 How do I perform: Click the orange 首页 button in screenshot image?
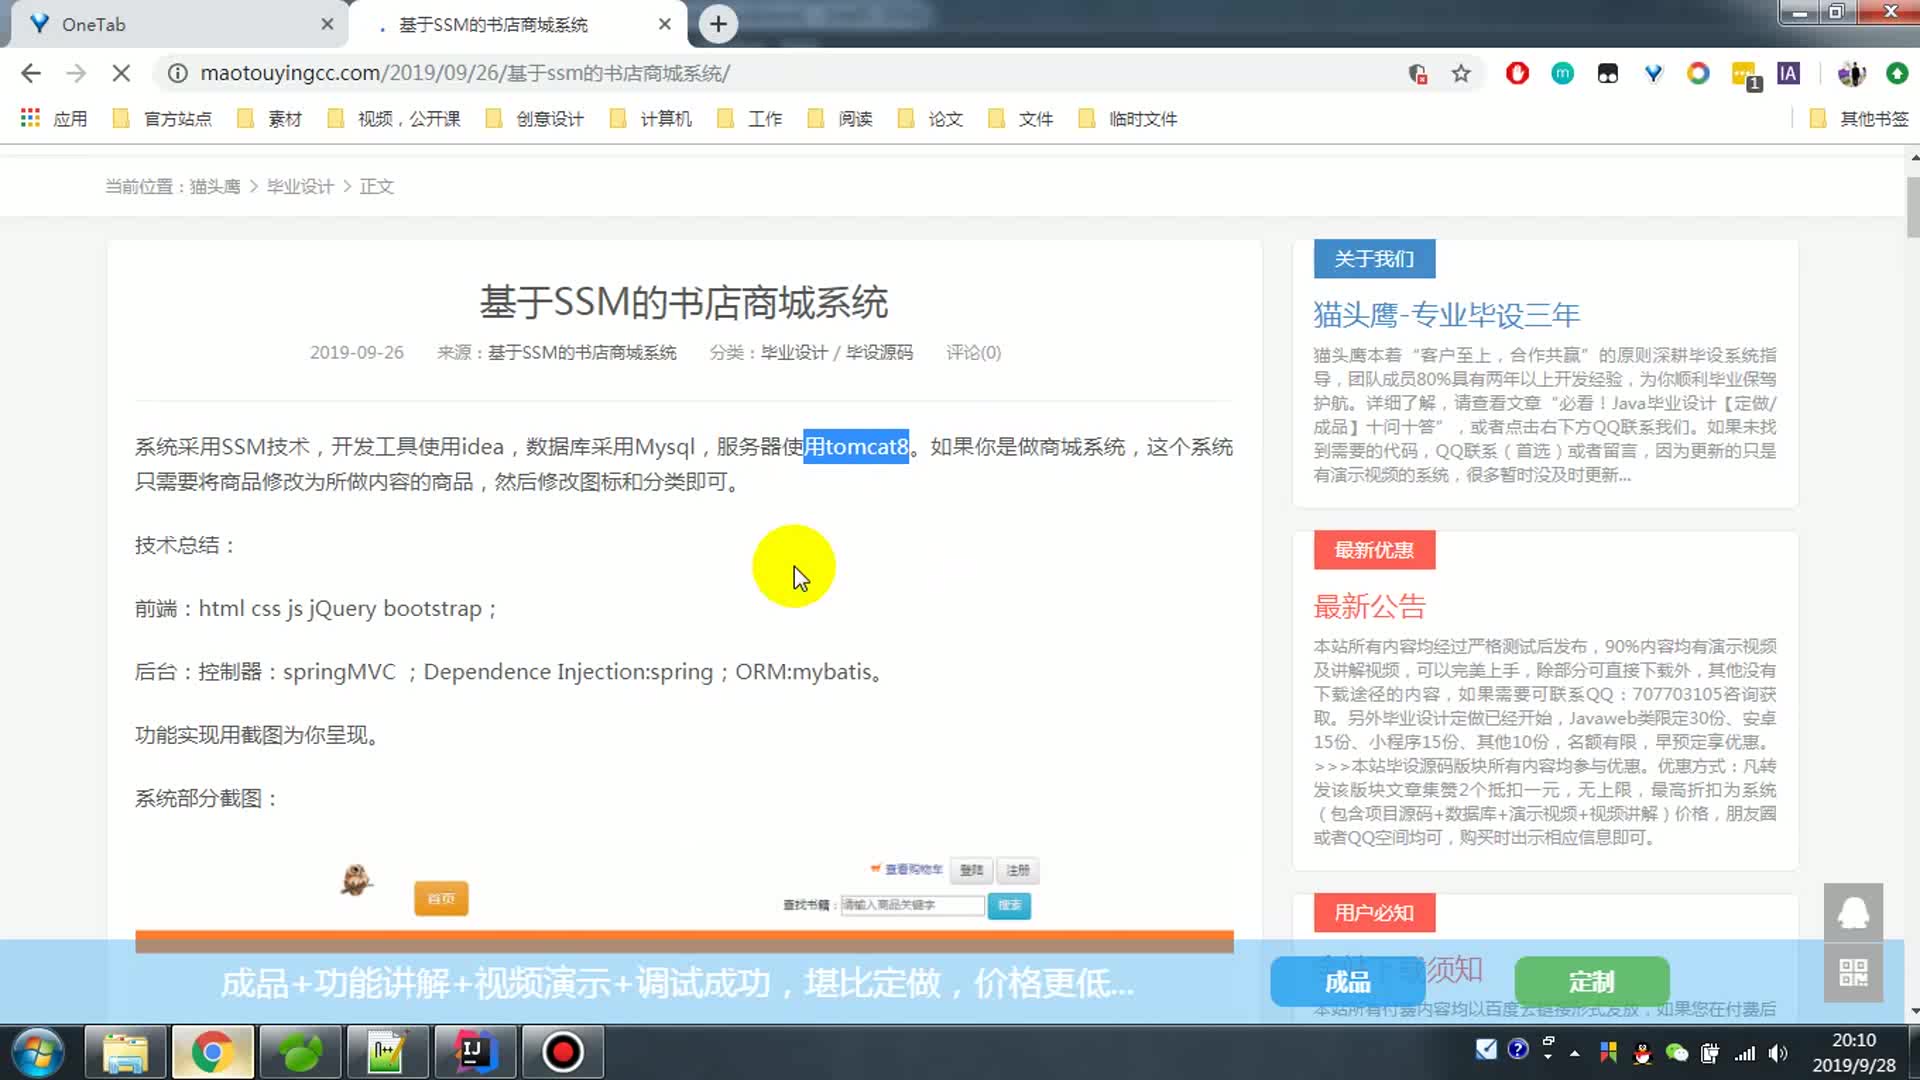coord(441,898)
